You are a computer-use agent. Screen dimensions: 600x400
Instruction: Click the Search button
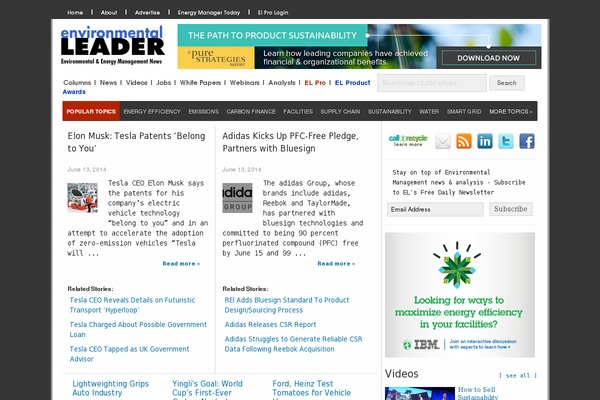pos(507,83)
